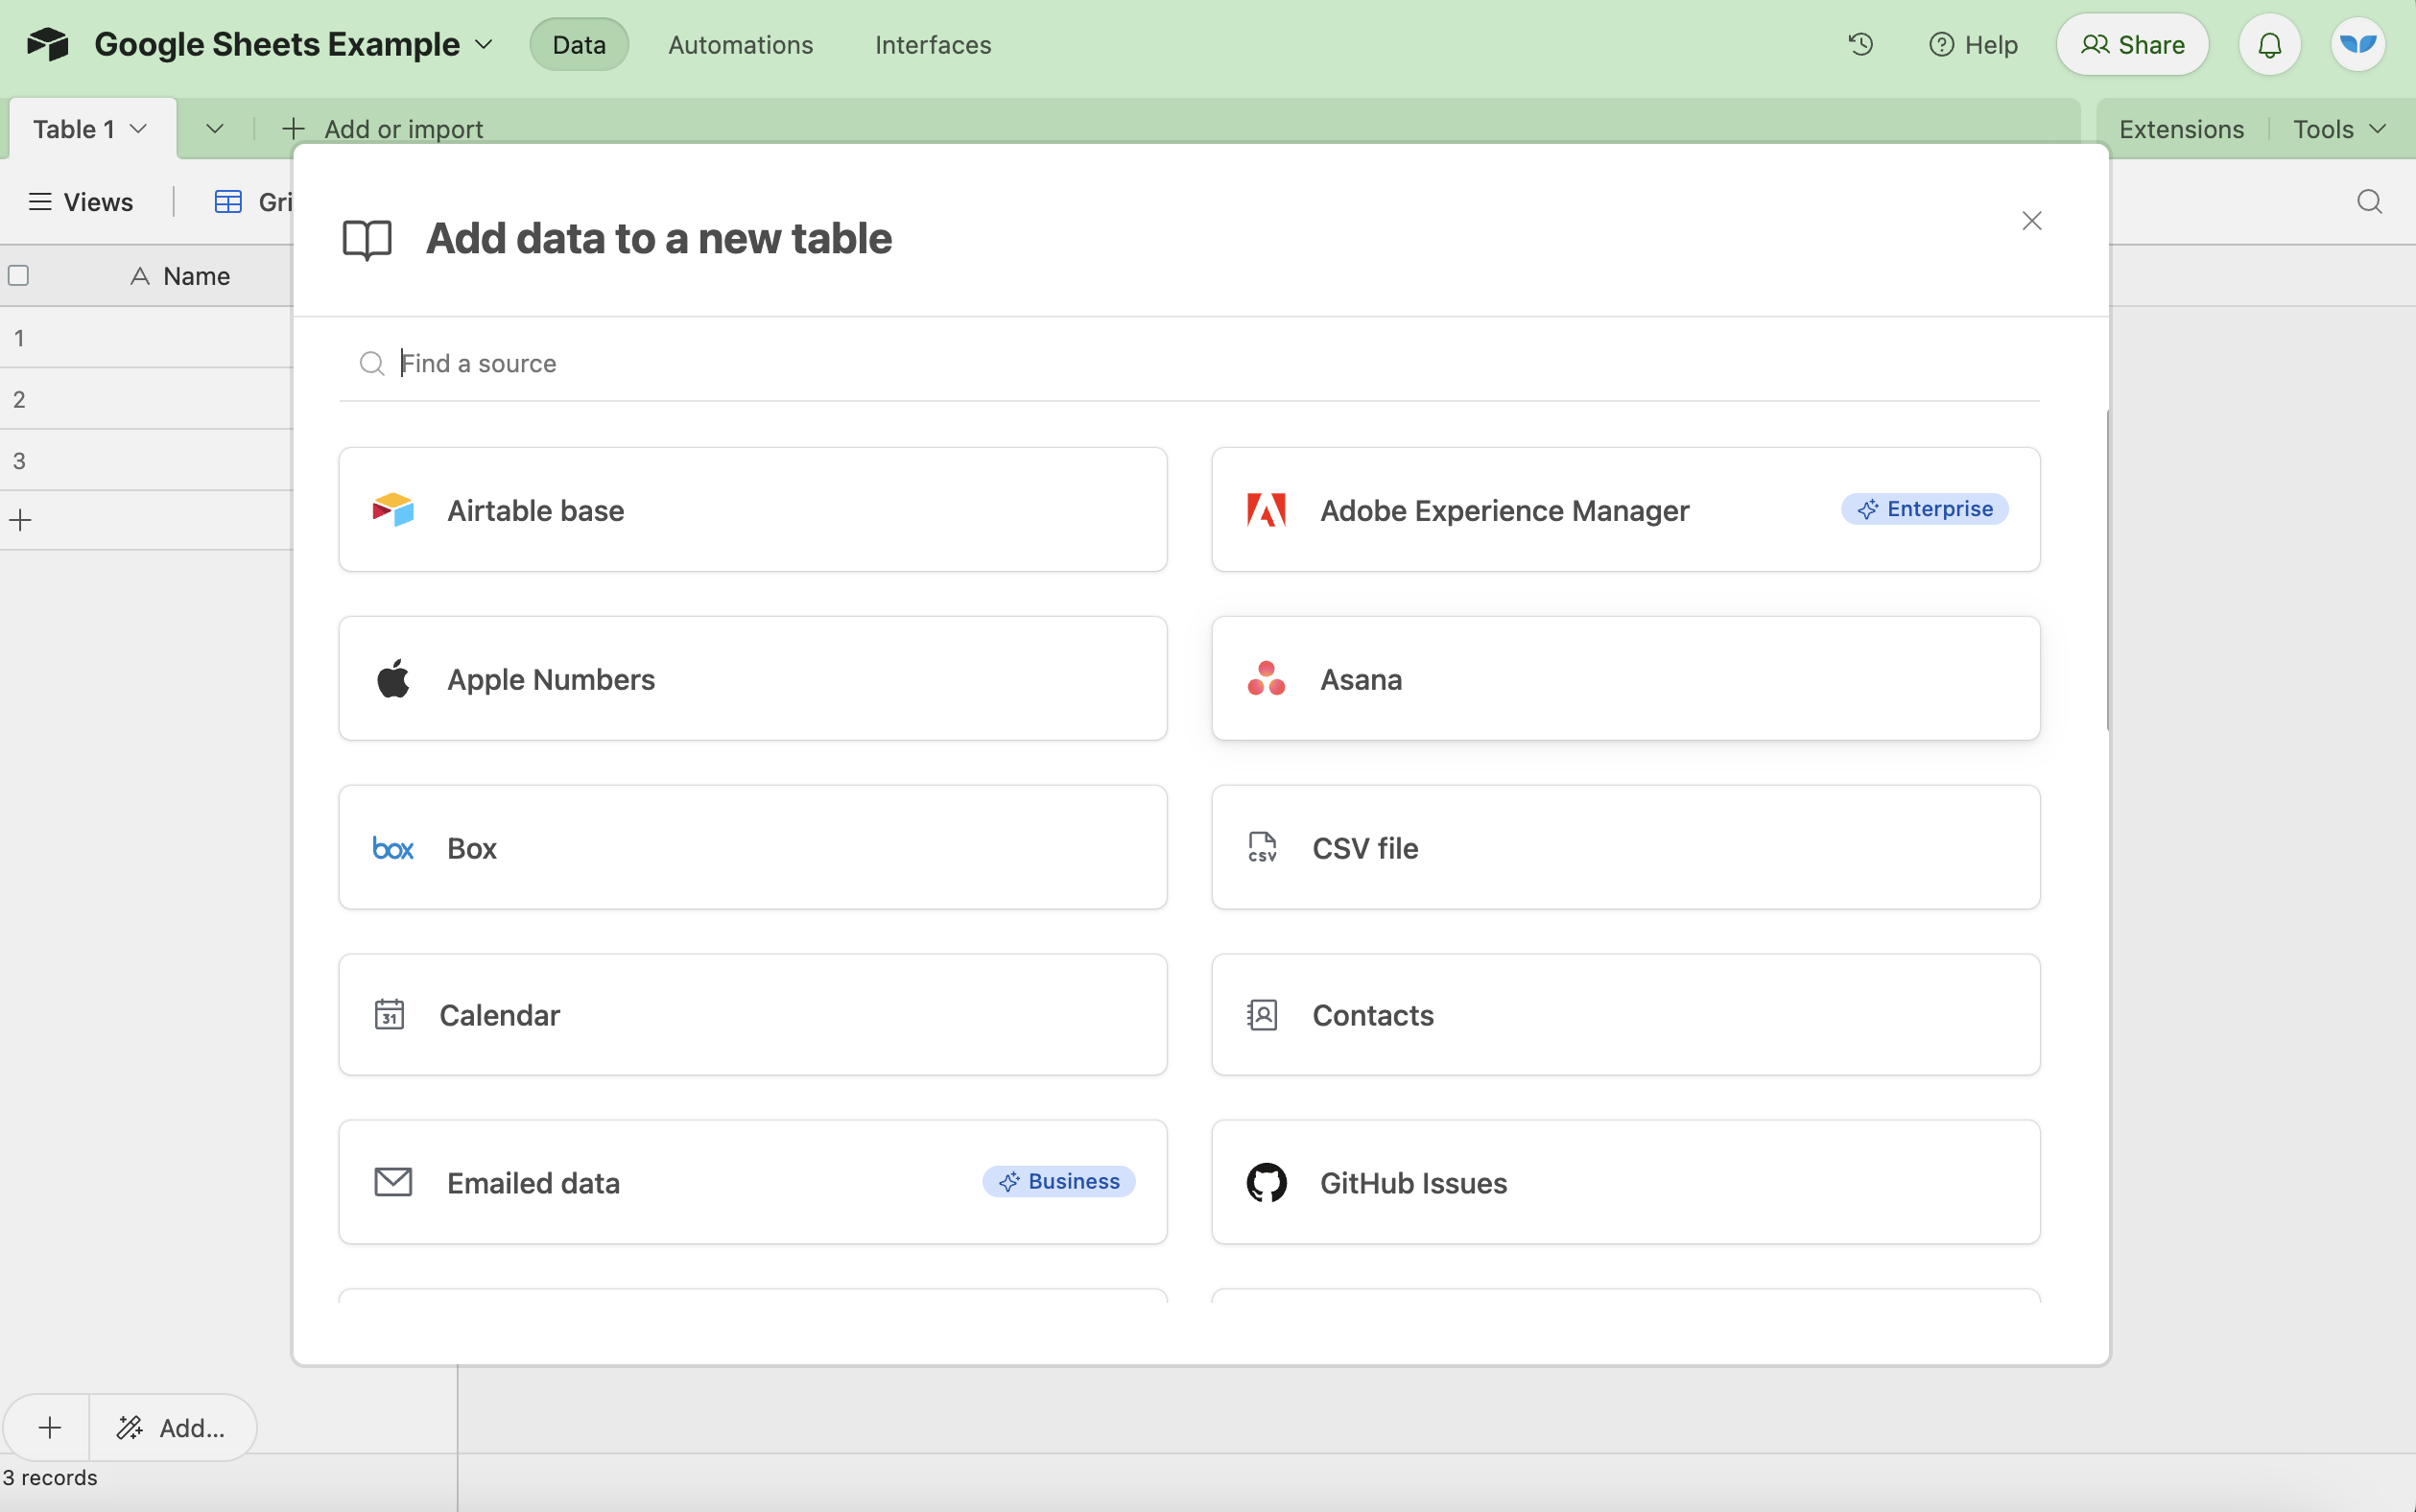Expand the tables list chevron
Viewport: 2416px width, 1512px height.
click(x=214, y=129)
